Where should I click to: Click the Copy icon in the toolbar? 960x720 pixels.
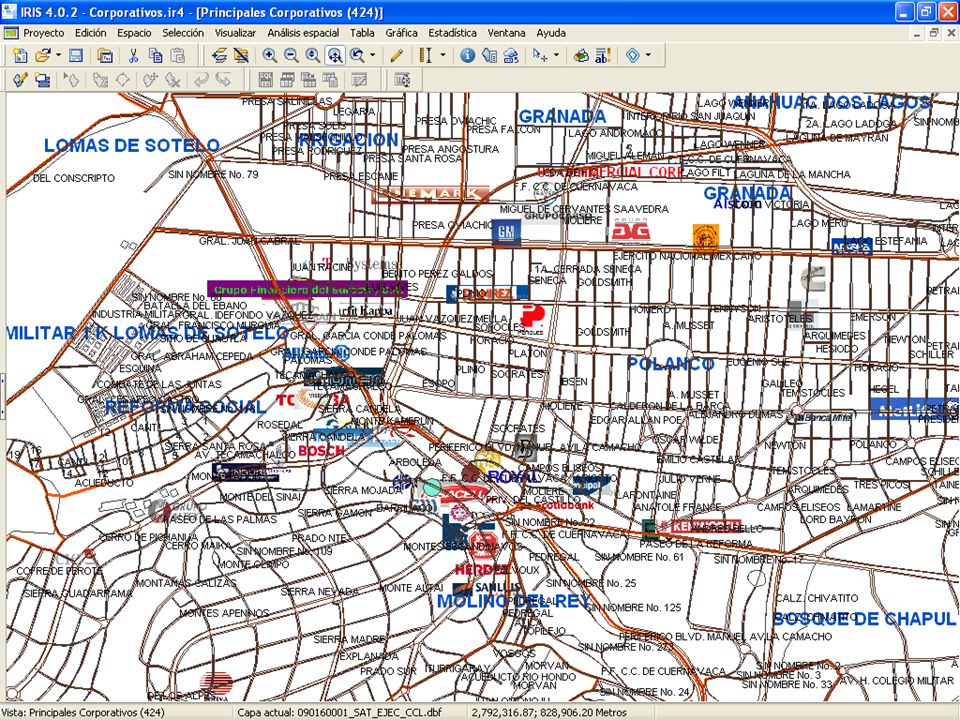click(156, 56)
